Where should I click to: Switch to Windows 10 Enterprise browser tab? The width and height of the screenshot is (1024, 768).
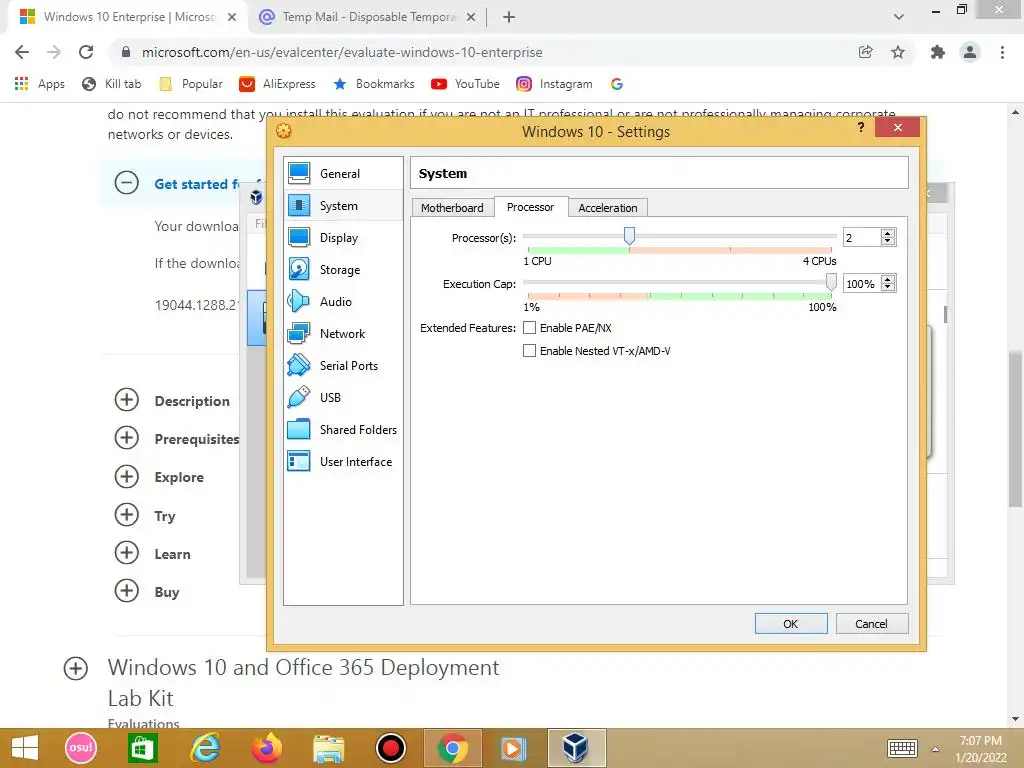[128, 17]
